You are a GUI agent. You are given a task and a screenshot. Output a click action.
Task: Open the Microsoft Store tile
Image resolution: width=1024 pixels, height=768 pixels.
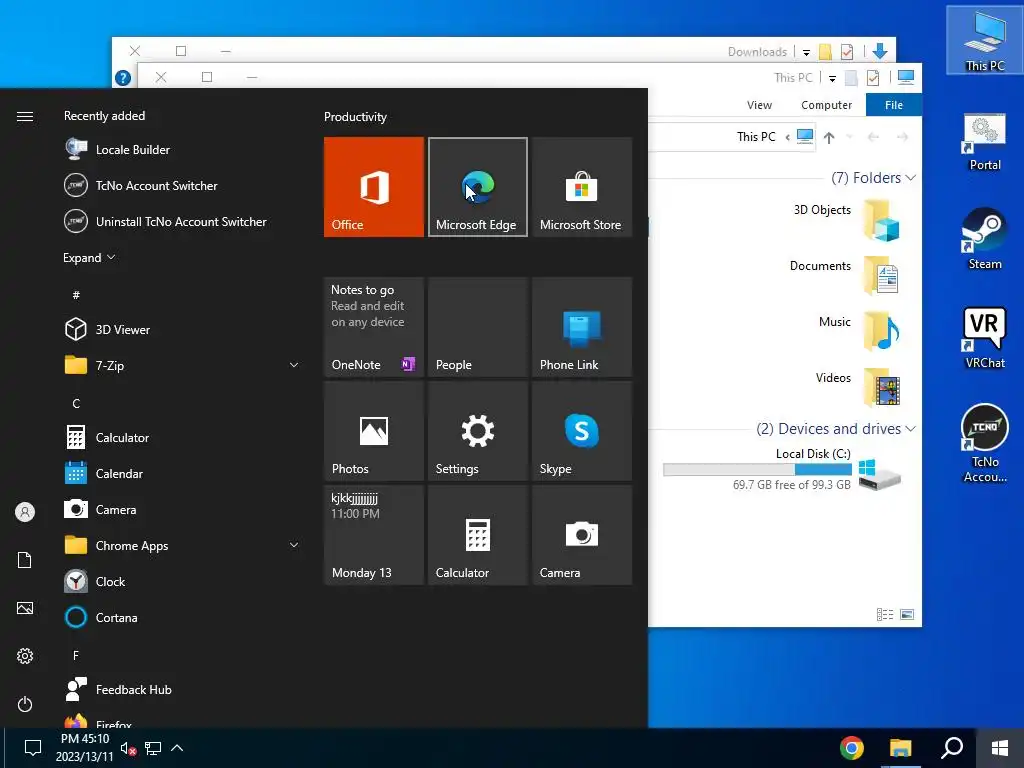tap(582, 187)
